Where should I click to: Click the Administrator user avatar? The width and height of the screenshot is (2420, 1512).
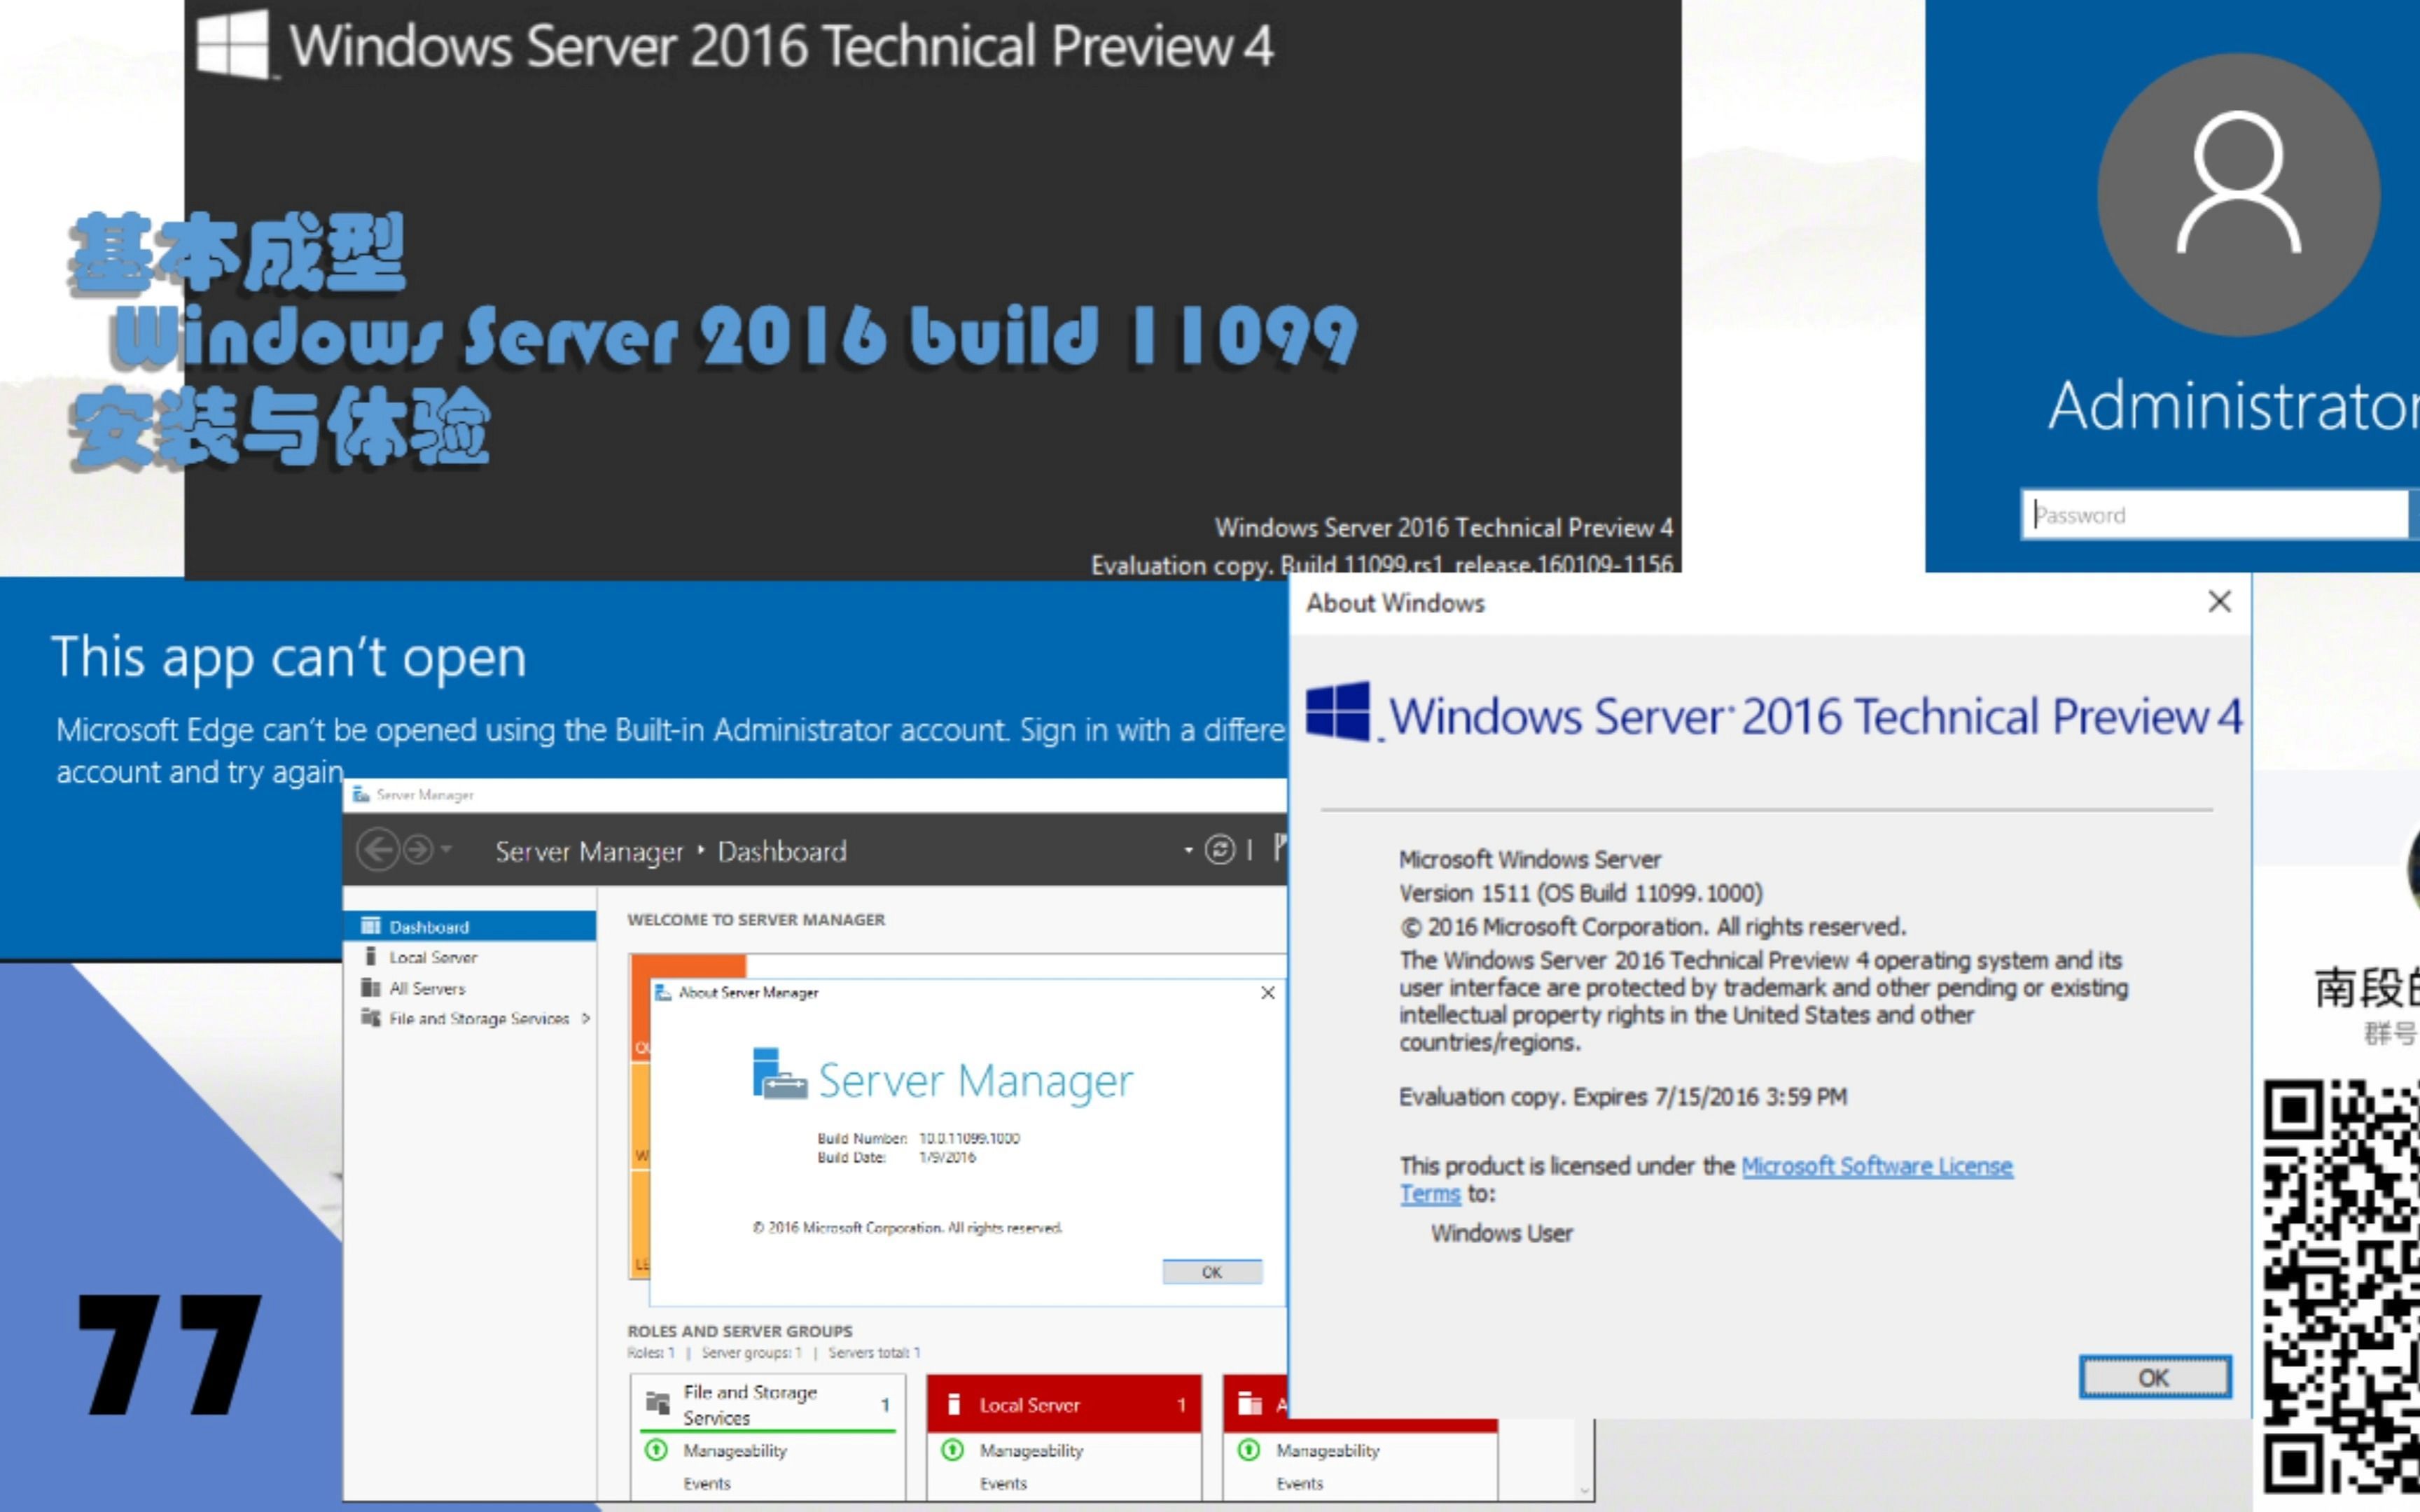[2238, 195]
